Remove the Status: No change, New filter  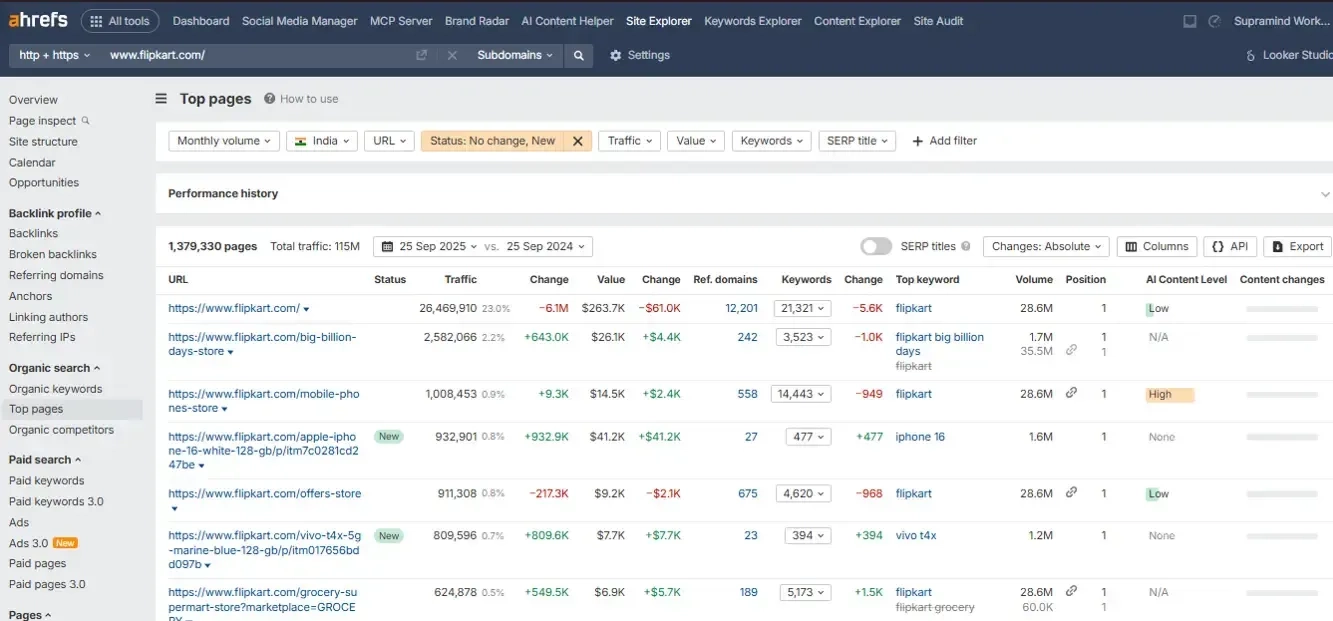[578, 141]
